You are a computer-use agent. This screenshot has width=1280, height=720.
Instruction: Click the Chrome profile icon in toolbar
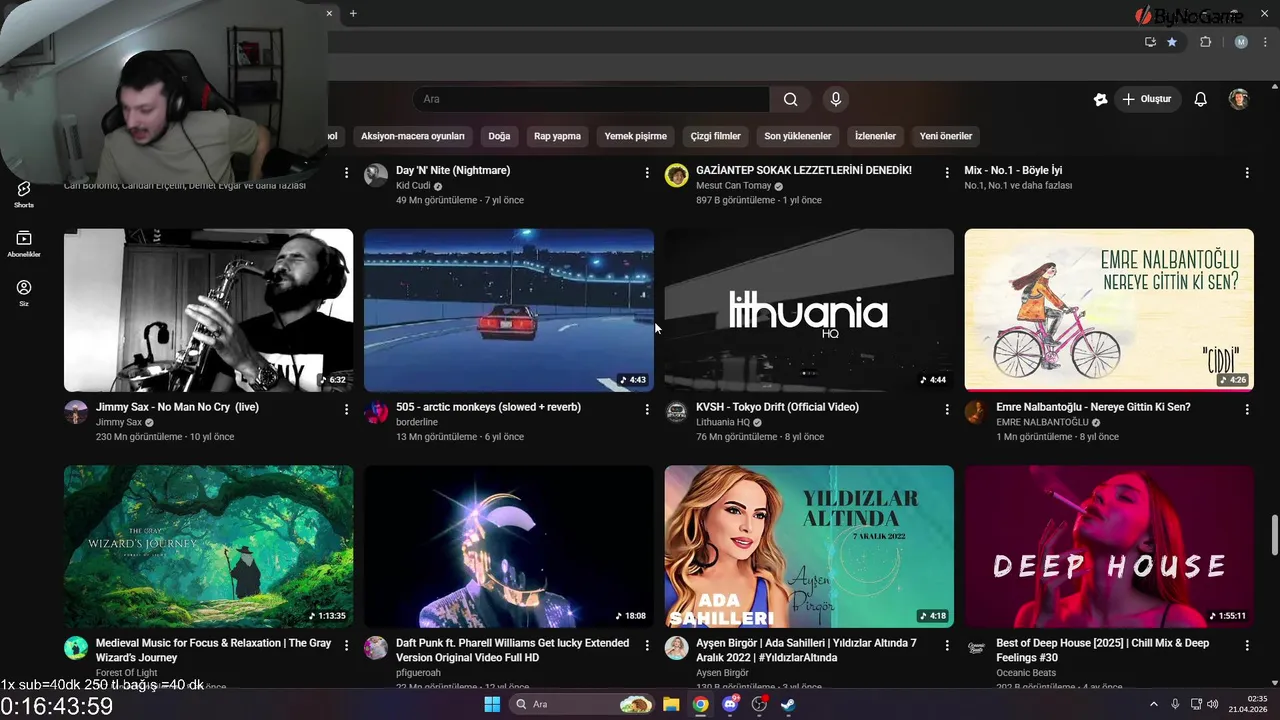click(1241, 42)
